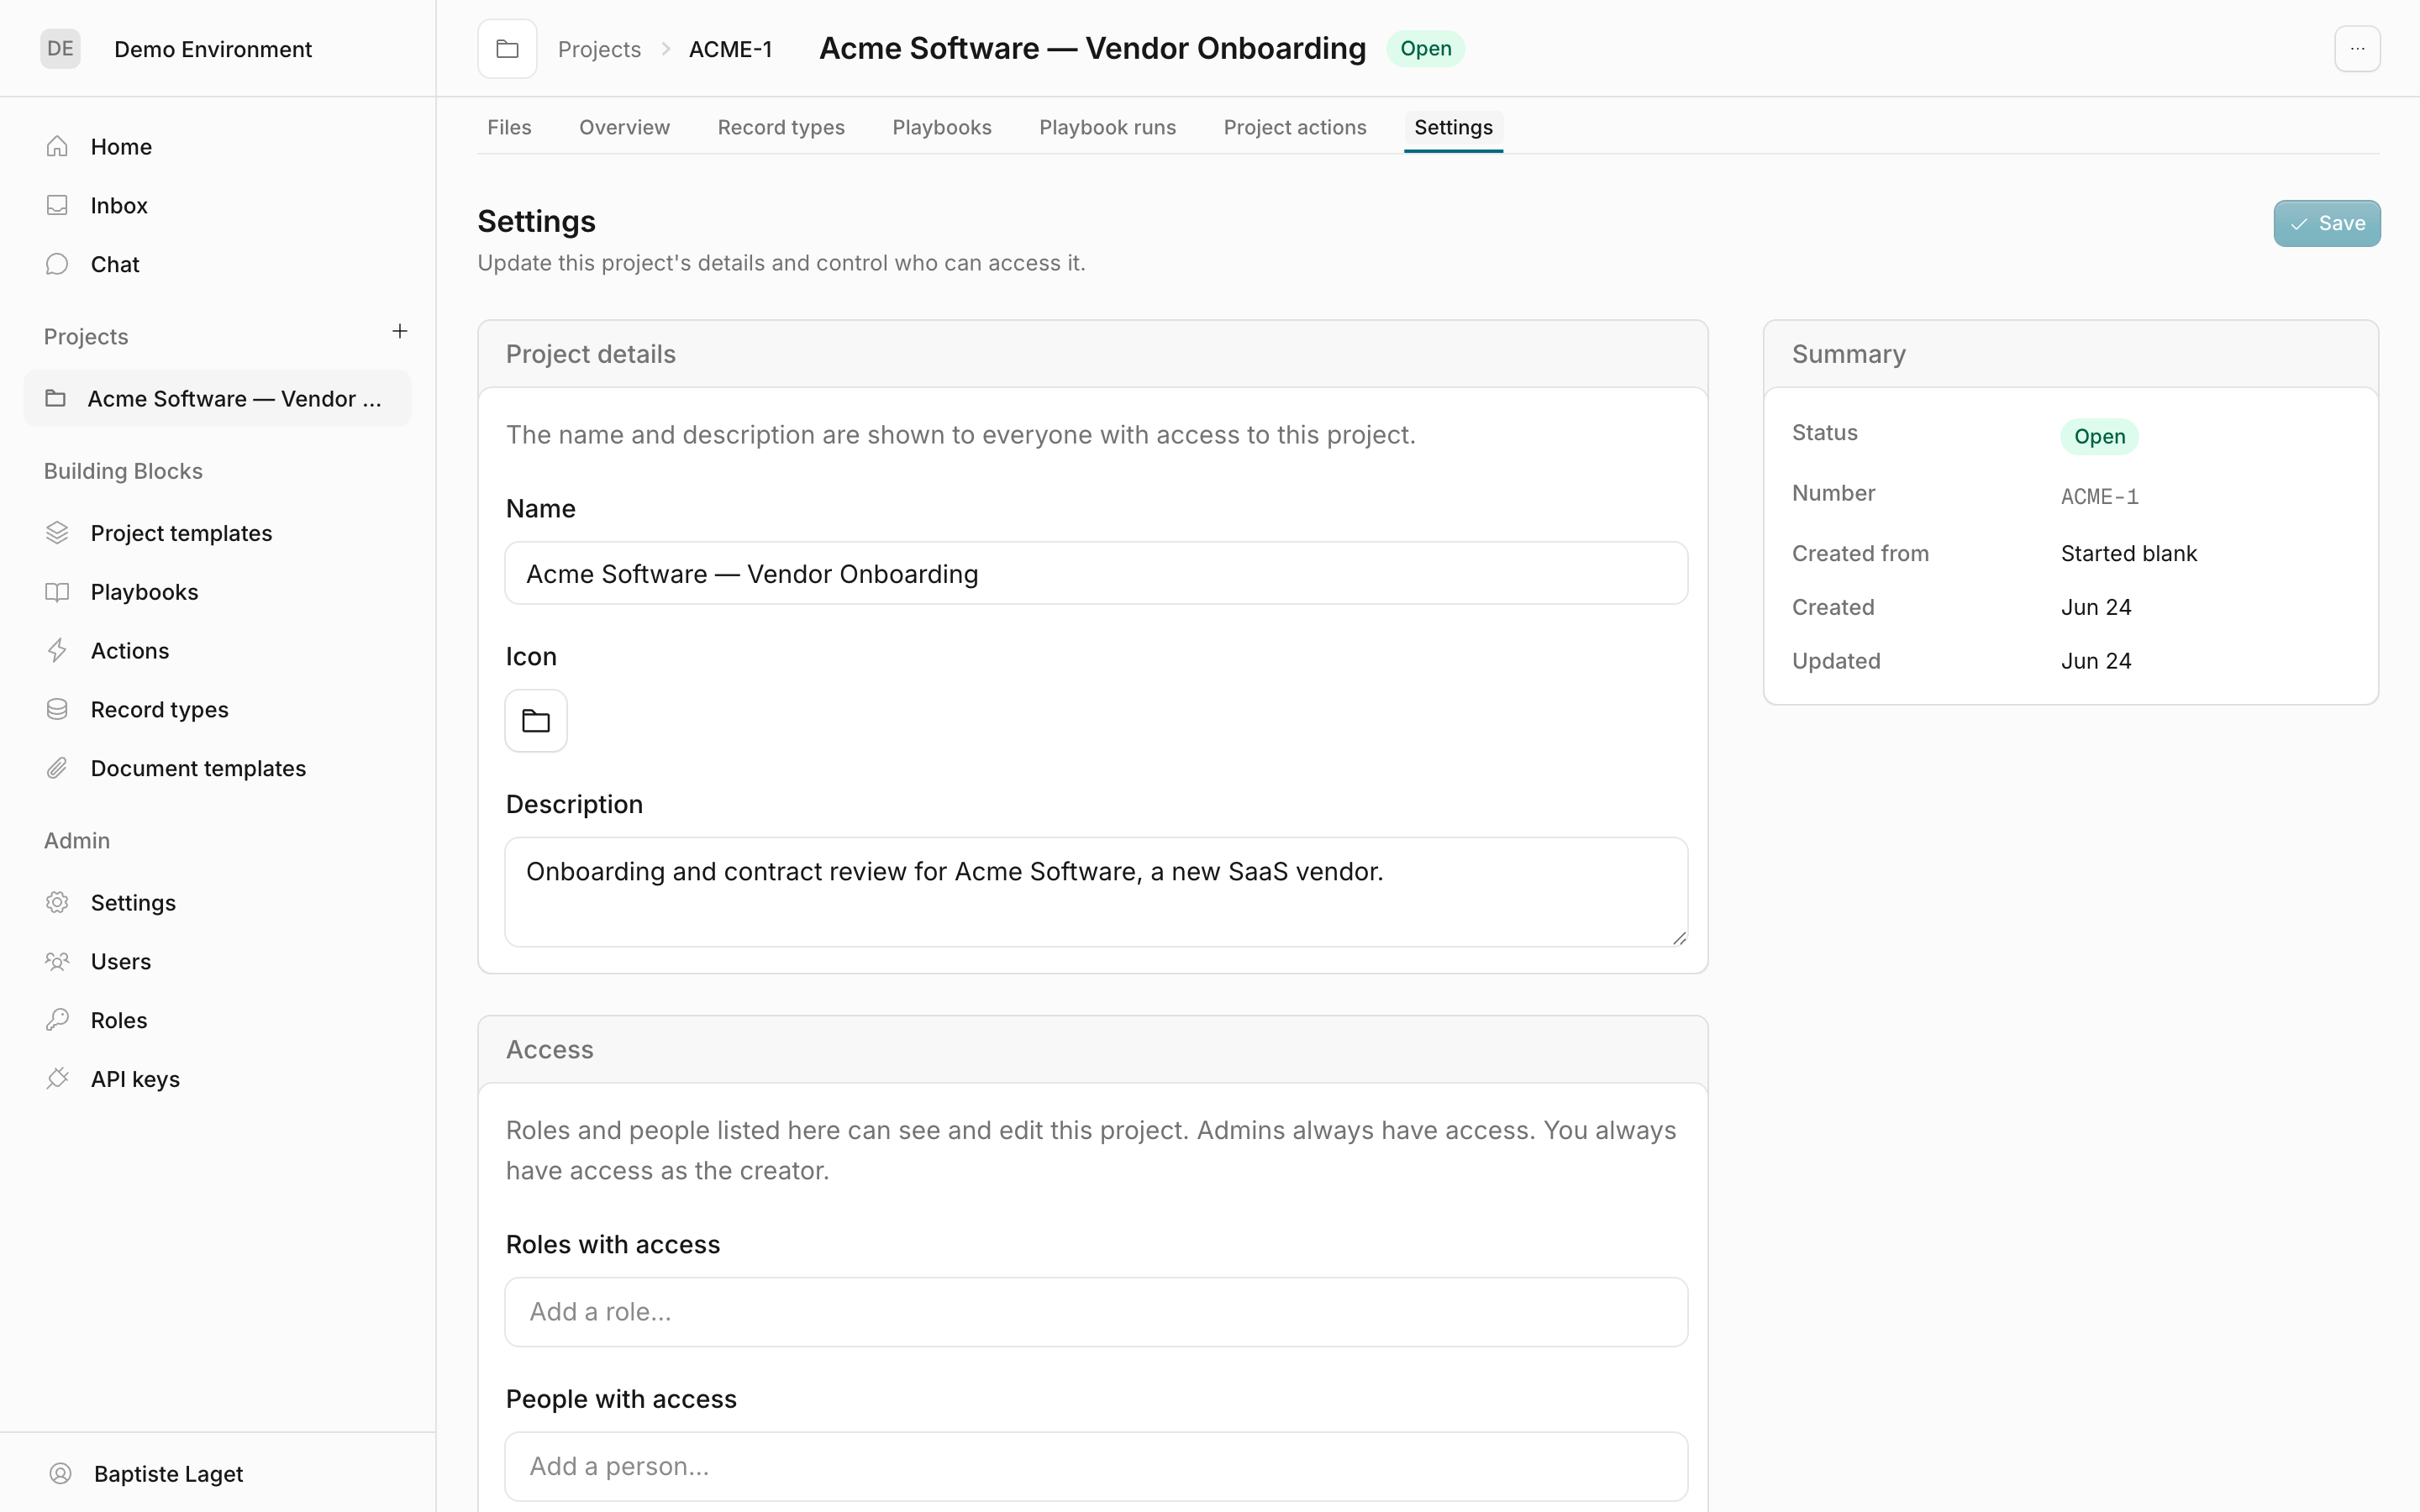The image size is (2420, 1512).
Task: Click the user avatar icon by Baptiste Laget
Action: pyautogui.click(x=60, y=1473)
